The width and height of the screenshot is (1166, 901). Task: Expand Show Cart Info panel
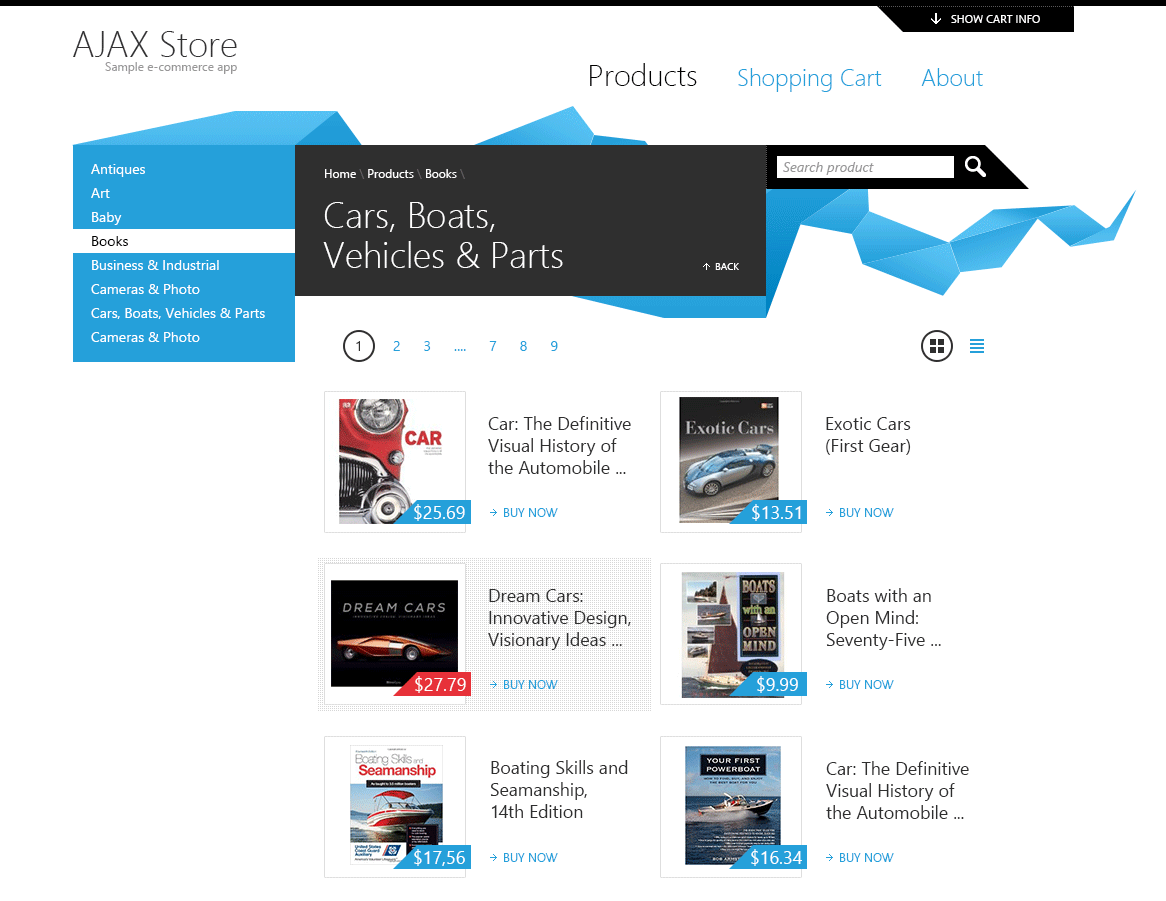click(x=985, y=19)
